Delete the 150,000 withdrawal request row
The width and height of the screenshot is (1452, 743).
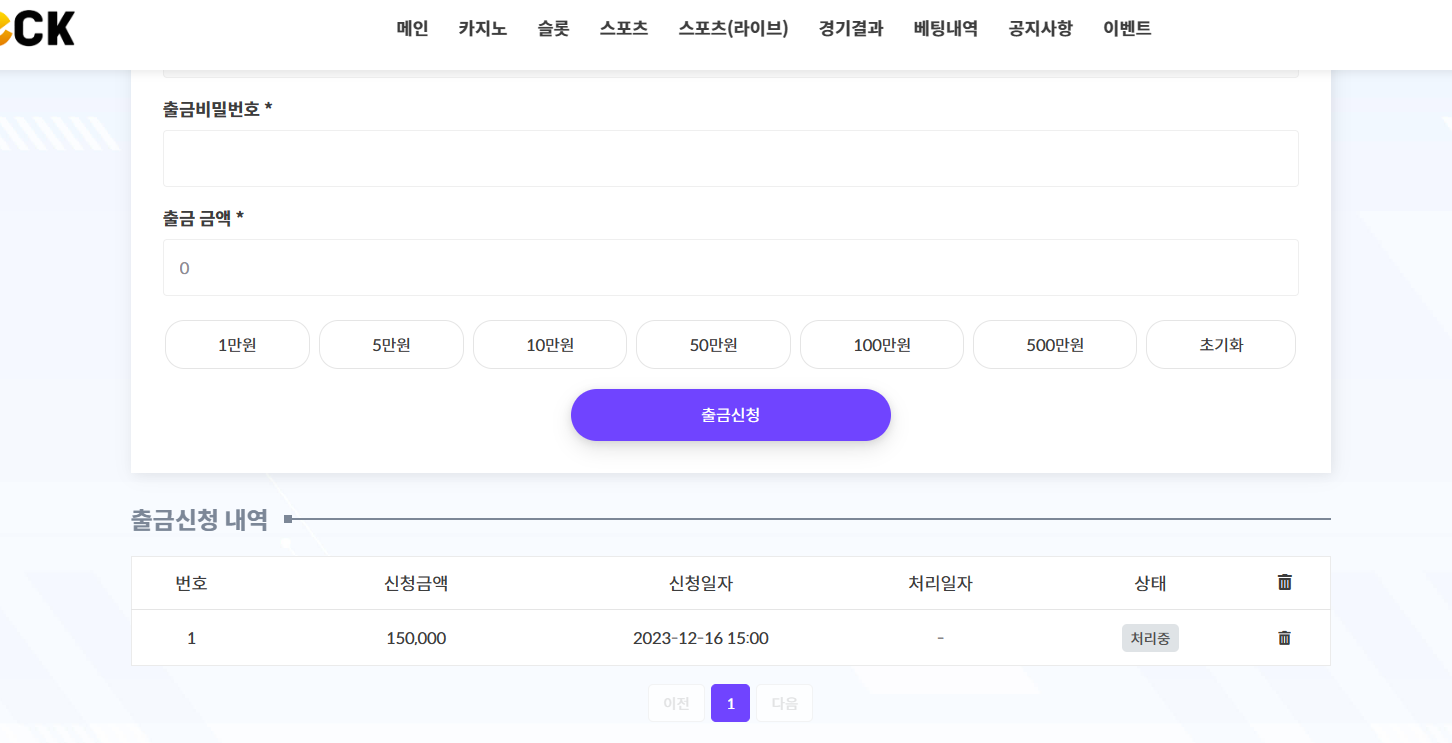coord(1285,638)
